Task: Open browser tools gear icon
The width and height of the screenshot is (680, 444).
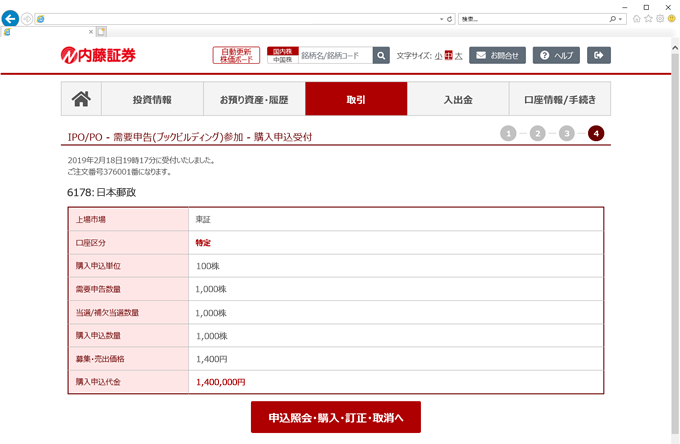Action: click(x=660, y=19)
